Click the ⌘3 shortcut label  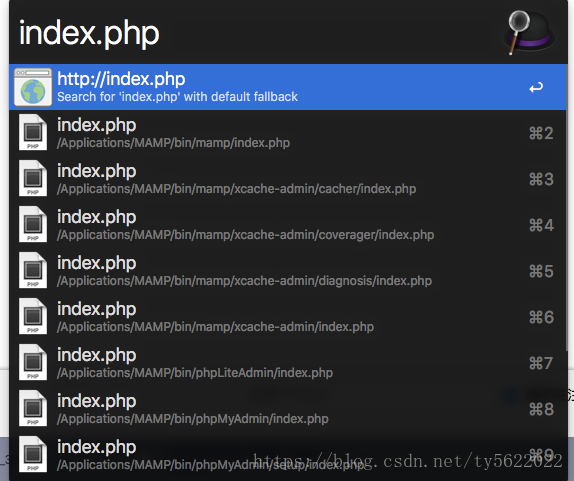coord(541,179)
